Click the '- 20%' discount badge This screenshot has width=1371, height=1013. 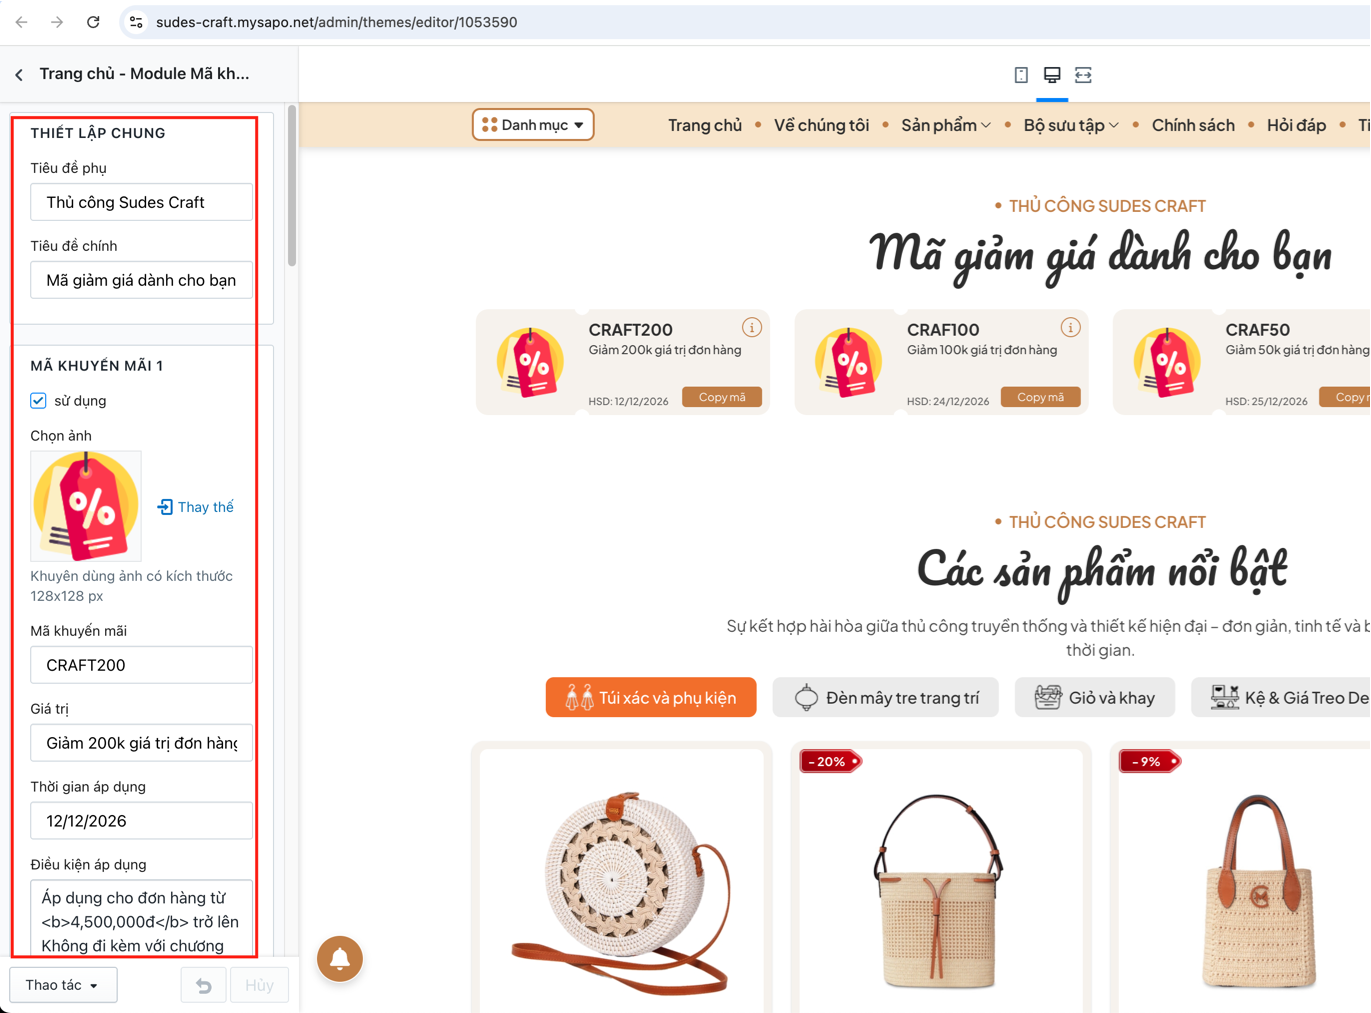pos(830,762)
